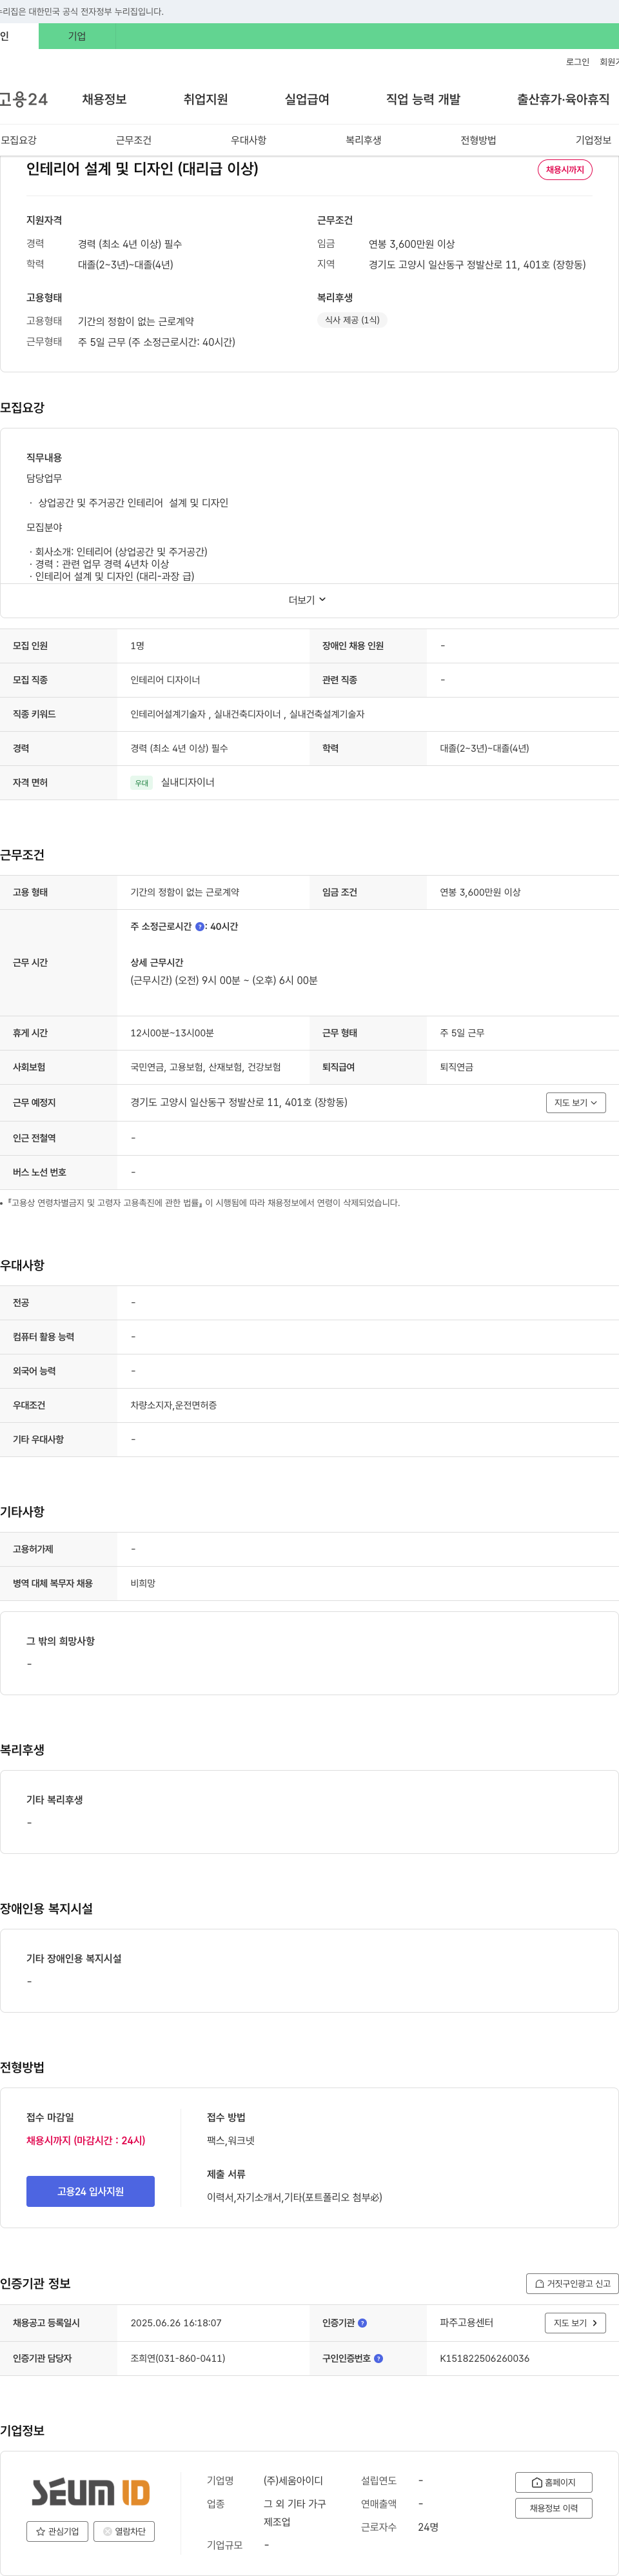Click 인테리어 디자이너 job category value
This screenshot has height=2576, width=619.
coord(165,680)
